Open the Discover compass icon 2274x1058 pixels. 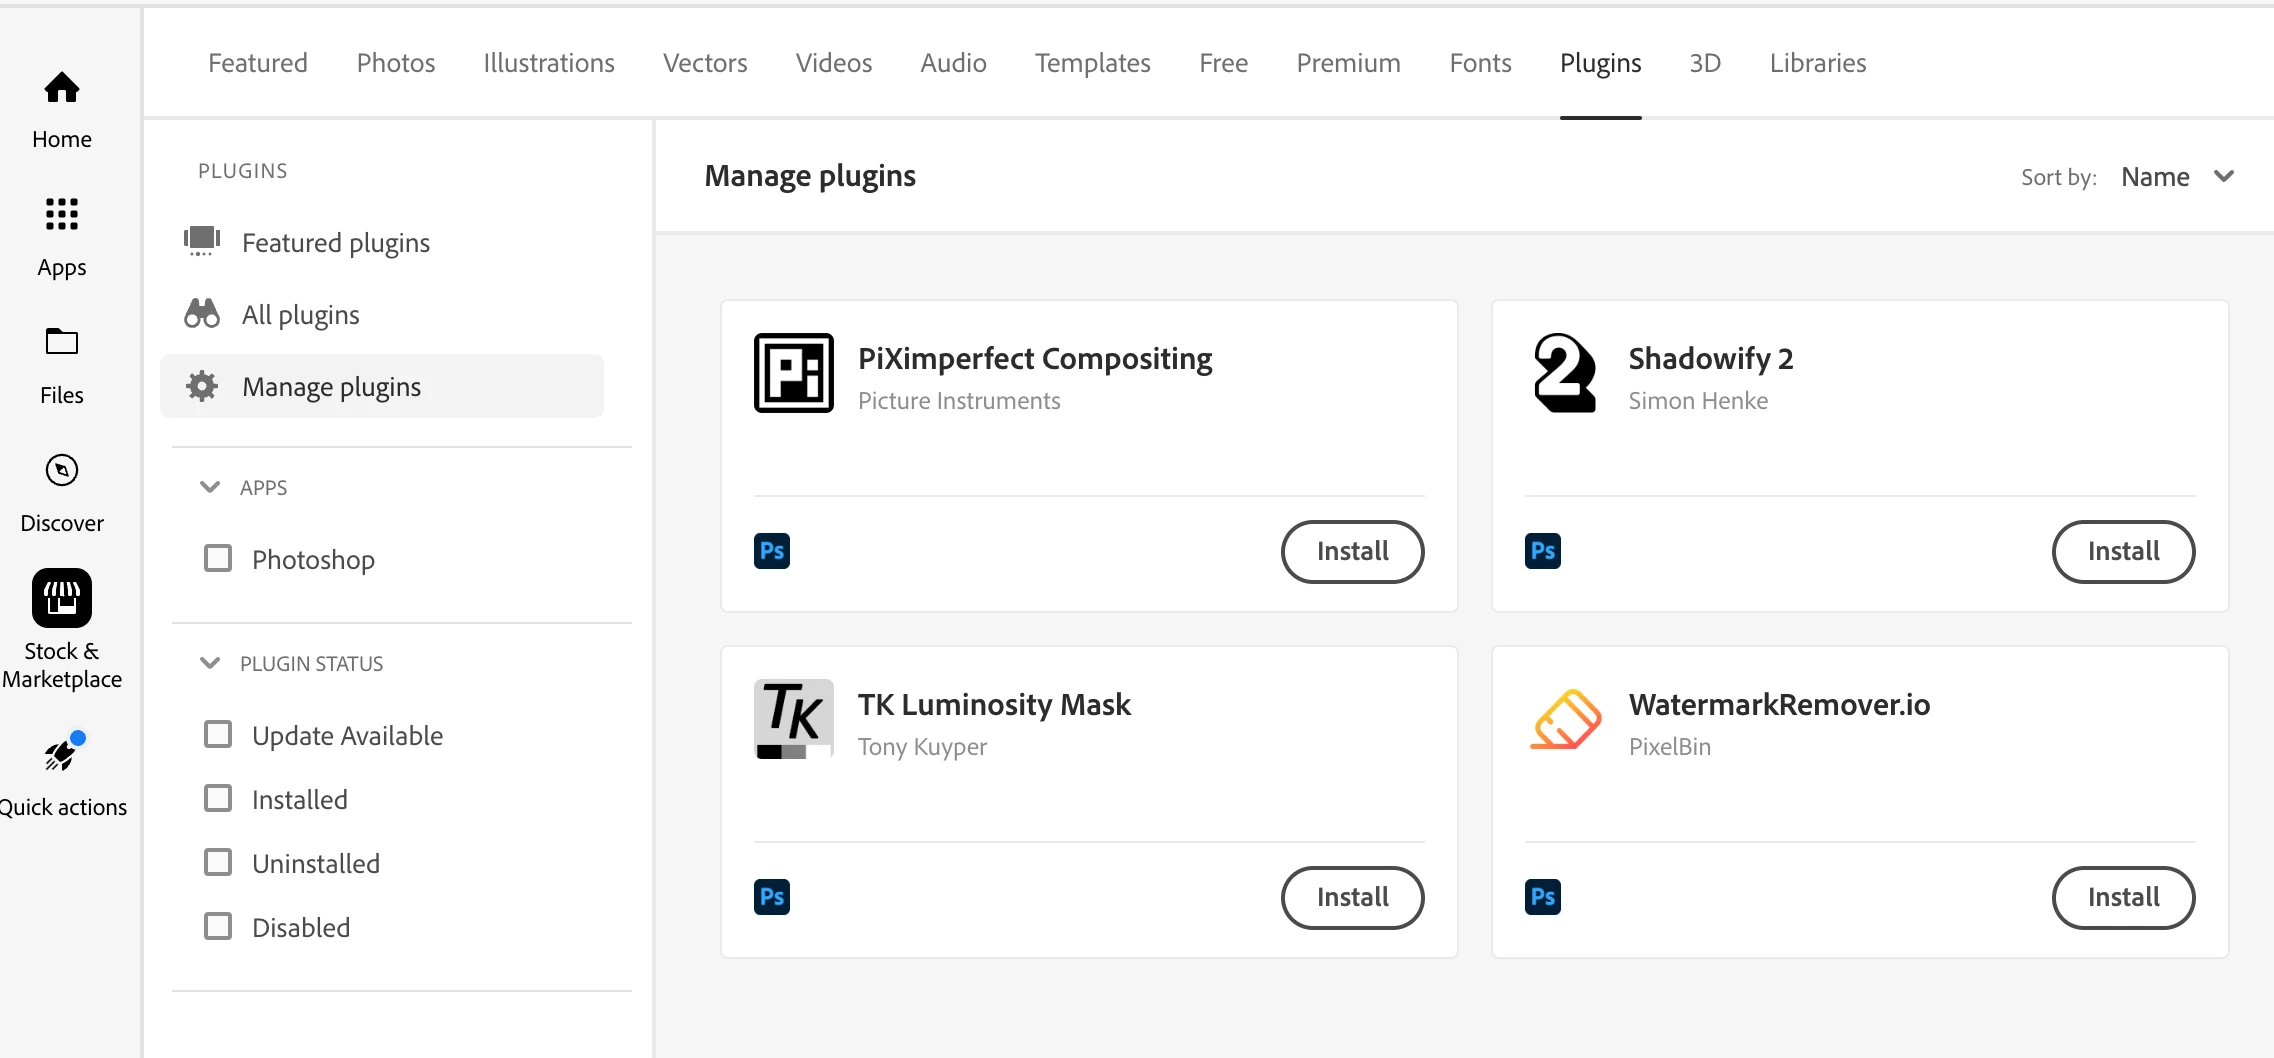pos(62,470)
